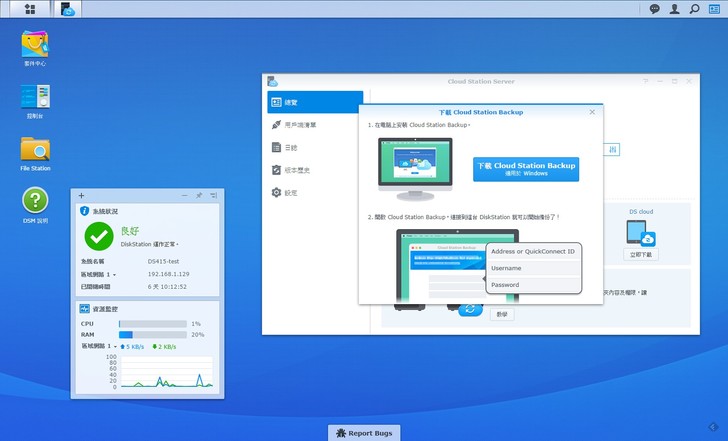Launch the 控制台 Control Panel desktop icon
This screenshot has width=728, height=441.
35,97
